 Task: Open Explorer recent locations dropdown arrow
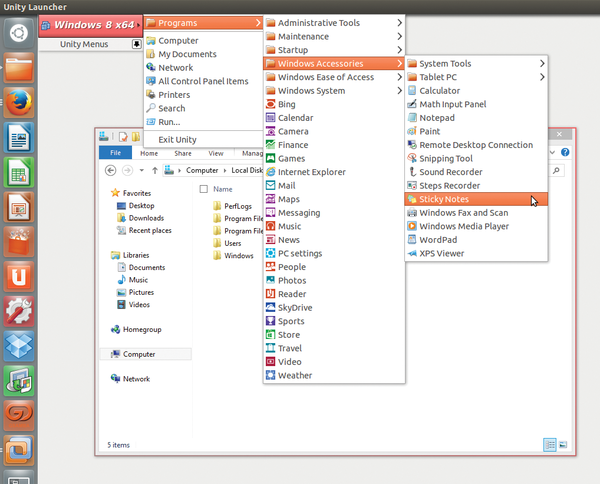pyautogui.click(x=142, y=170)
